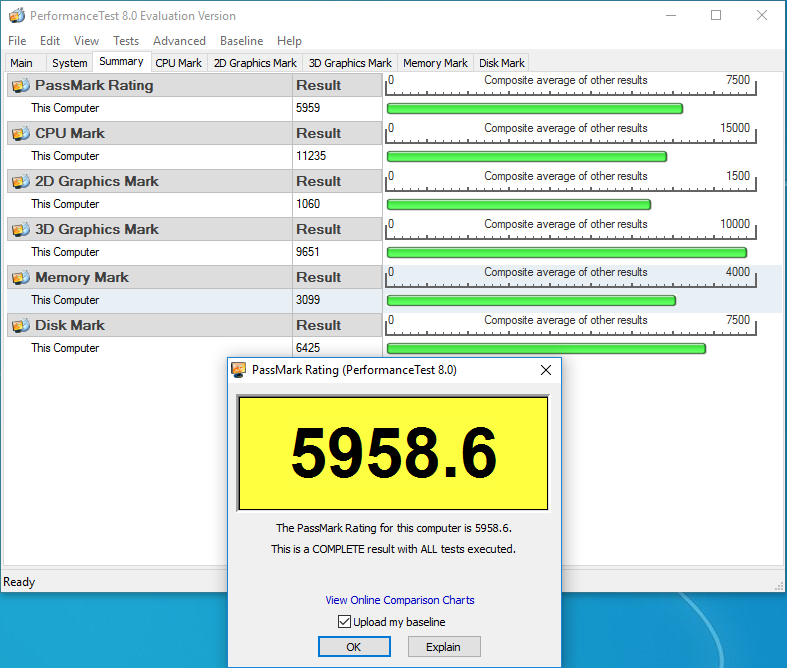Click the 3D Graphics Mark section icon

(x=21, y=229)
